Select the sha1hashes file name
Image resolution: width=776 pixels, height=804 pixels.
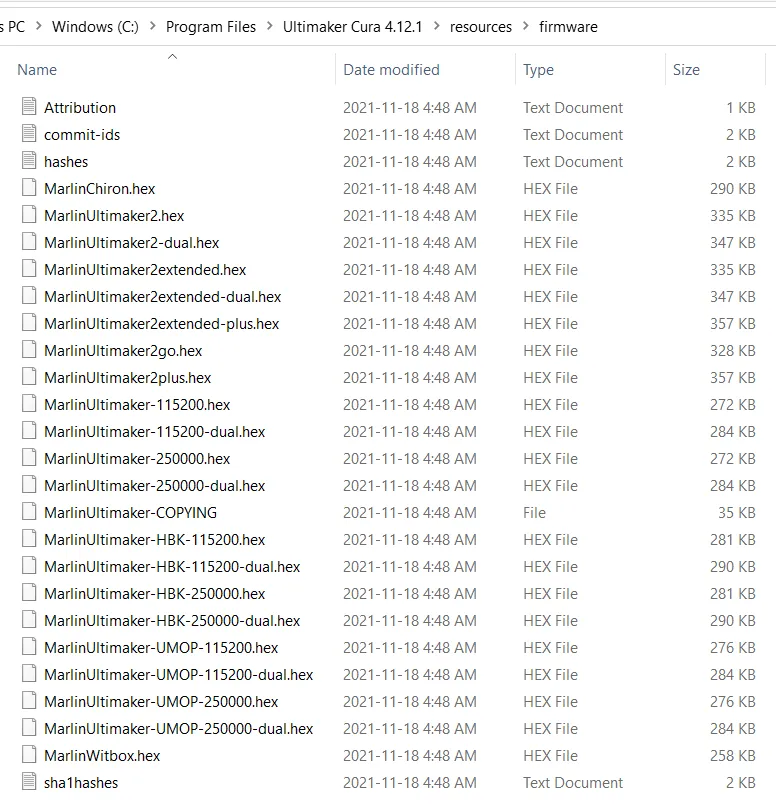click(81, 783)
